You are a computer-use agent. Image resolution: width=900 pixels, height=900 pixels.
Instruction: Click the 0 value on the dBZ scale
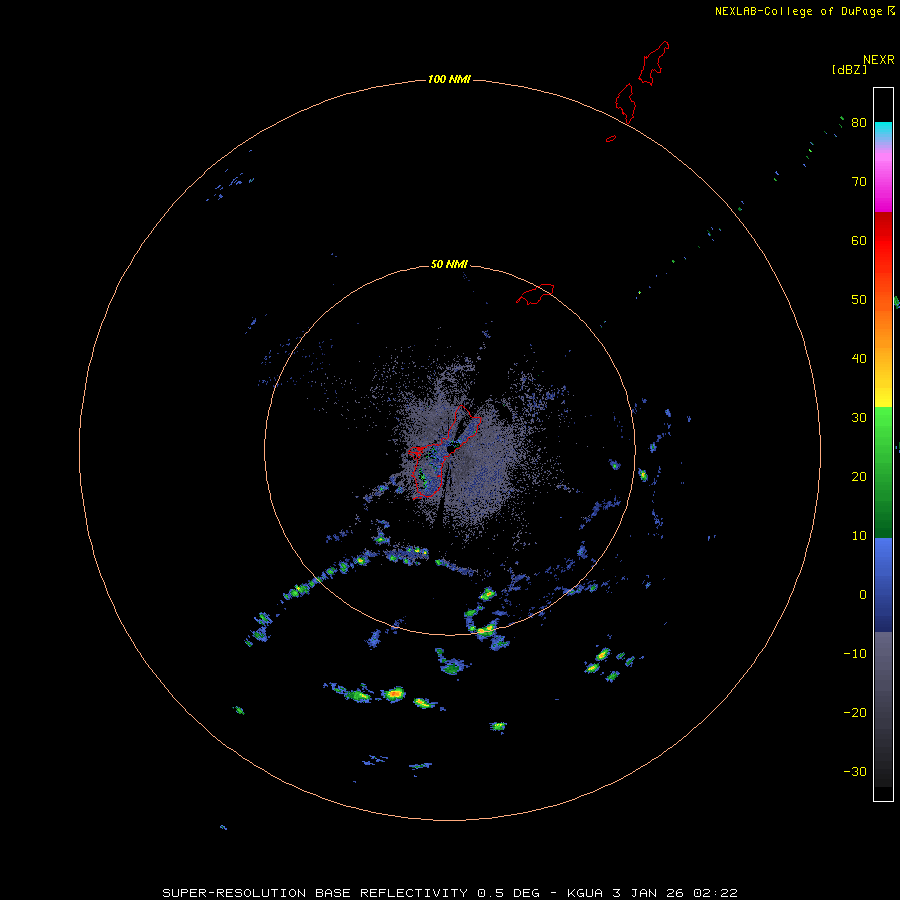pos(863,595)
